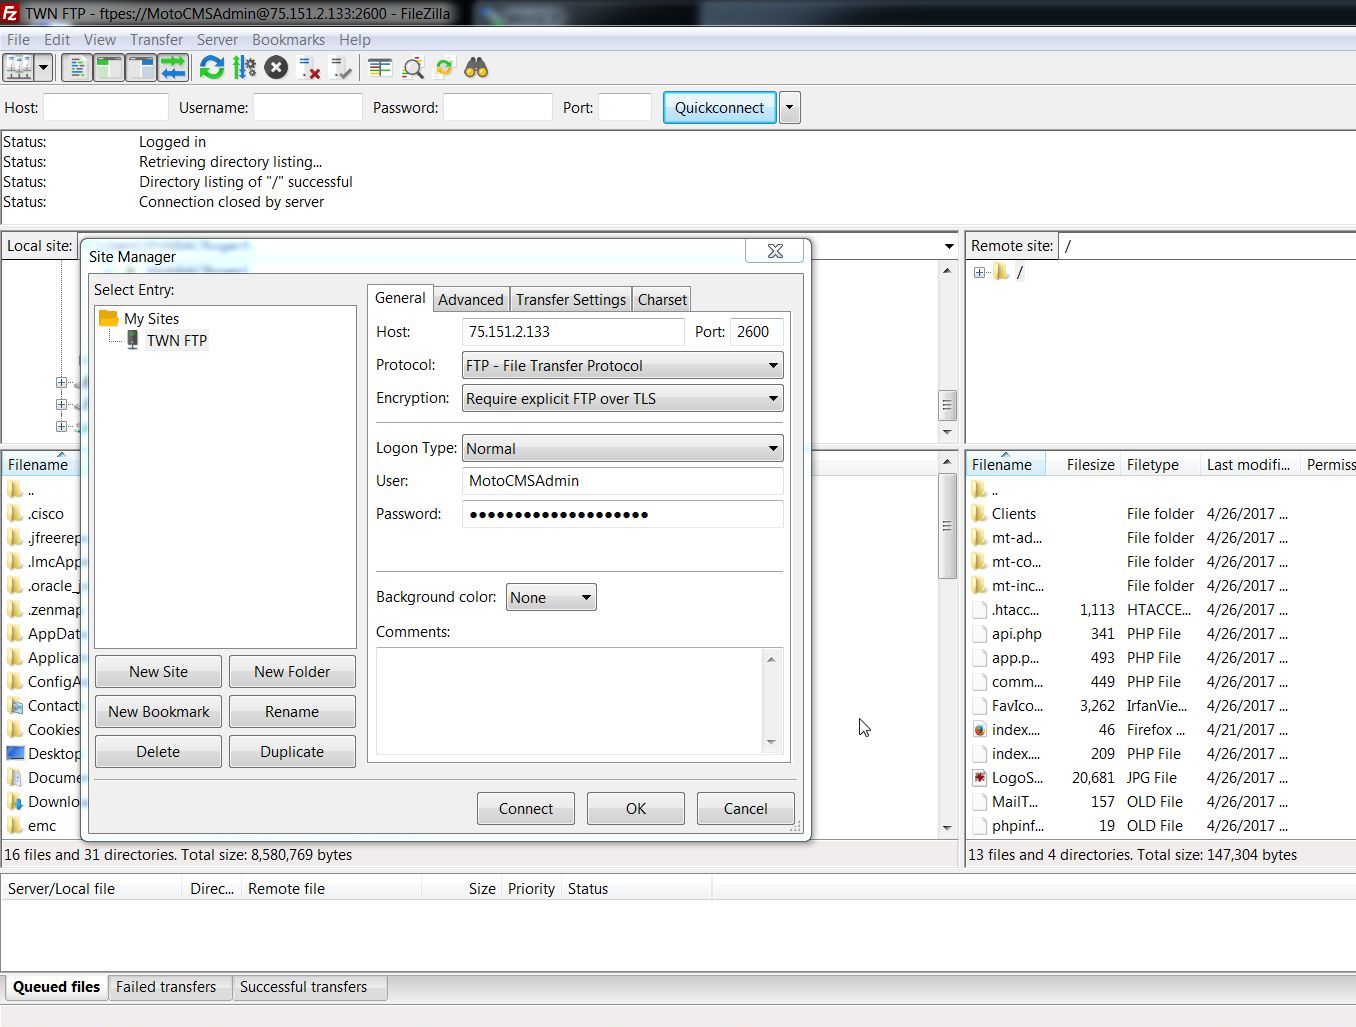Cancel current operation icon

click(276, 68)
